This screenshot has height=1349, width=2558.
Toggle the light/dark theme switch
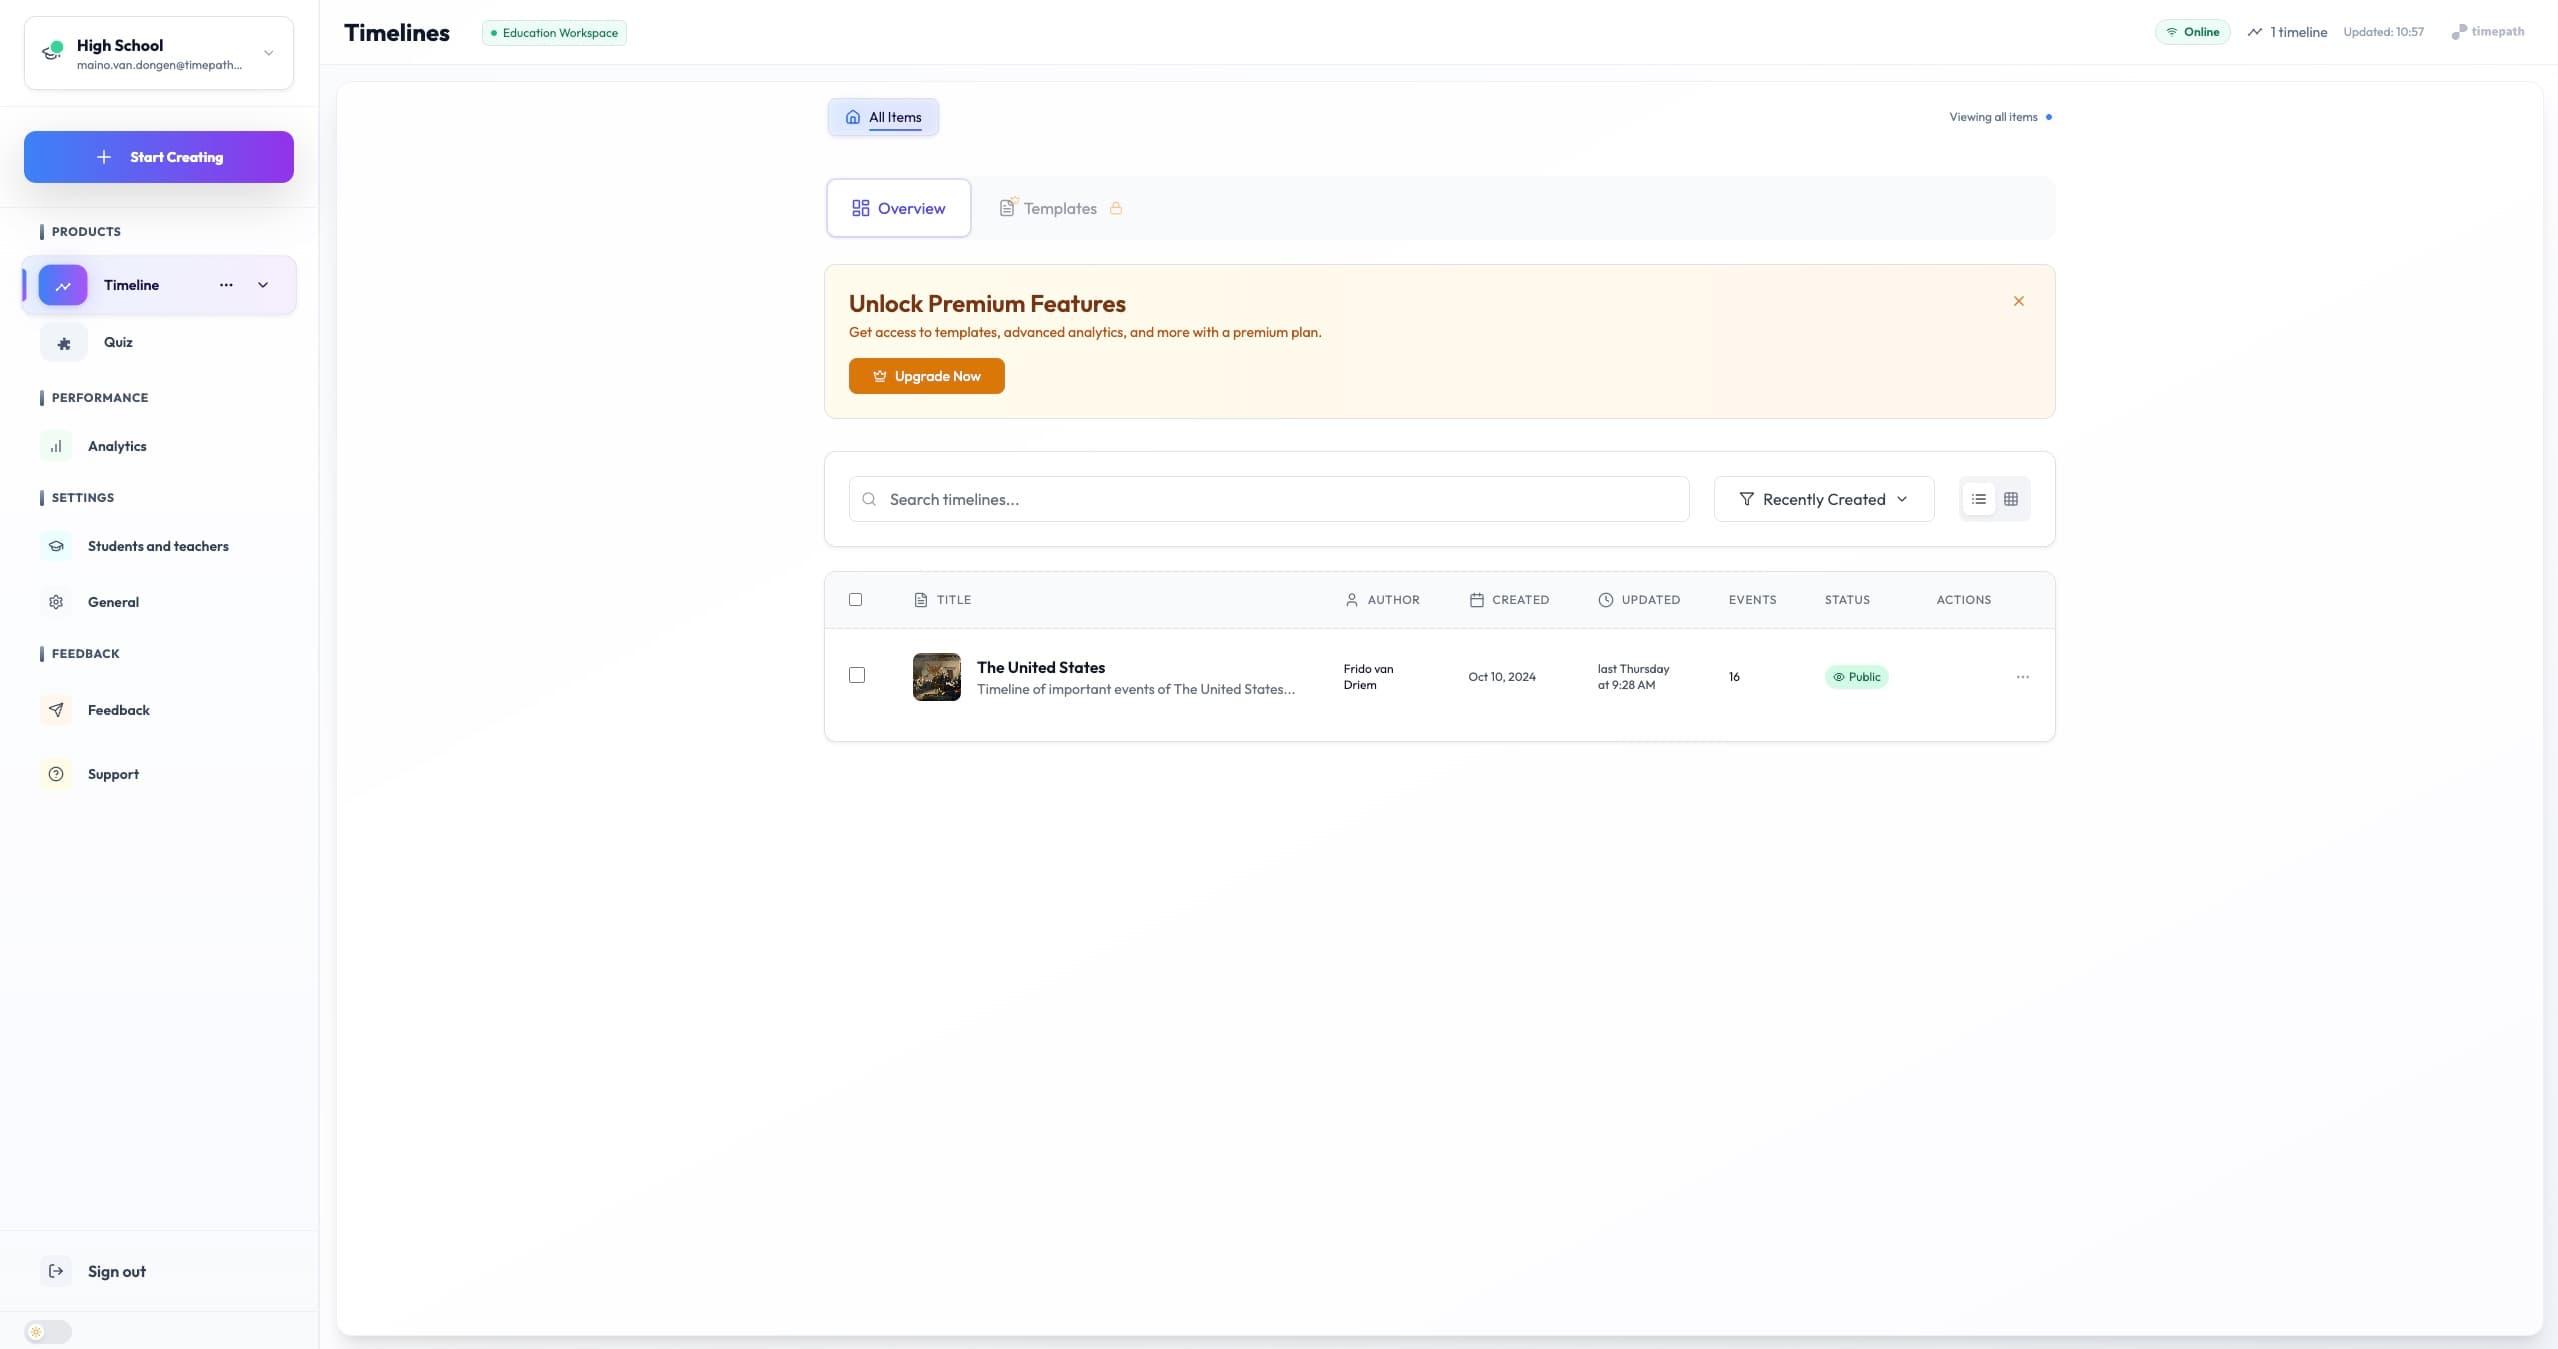coord(48,1332)
